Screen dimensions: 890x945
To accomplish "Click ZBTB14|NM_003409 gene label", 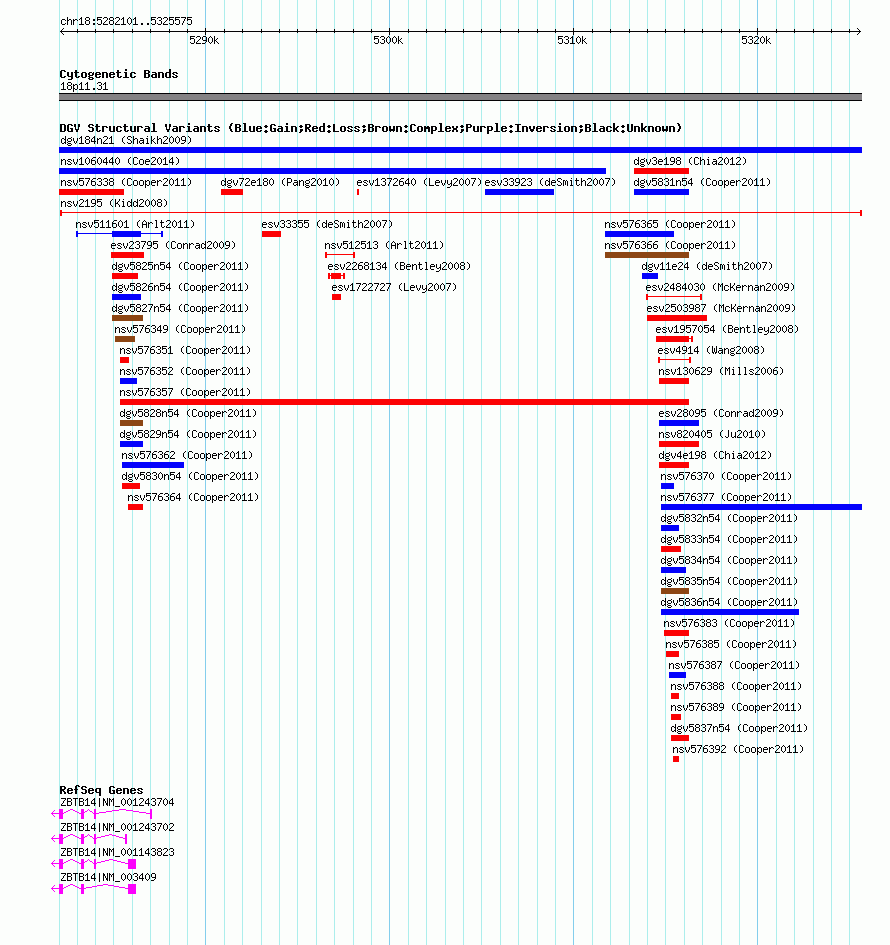I will (108, 878).
